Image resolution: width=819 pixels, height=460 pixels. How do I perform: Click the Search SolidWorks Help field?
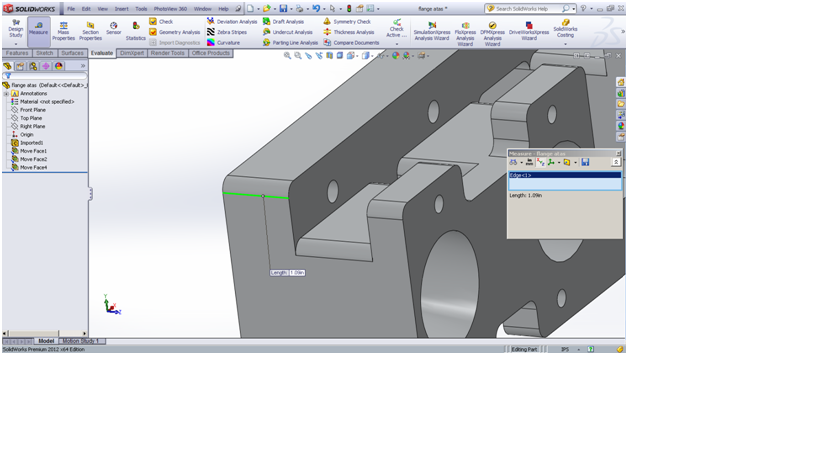click(x=527, y=9)
